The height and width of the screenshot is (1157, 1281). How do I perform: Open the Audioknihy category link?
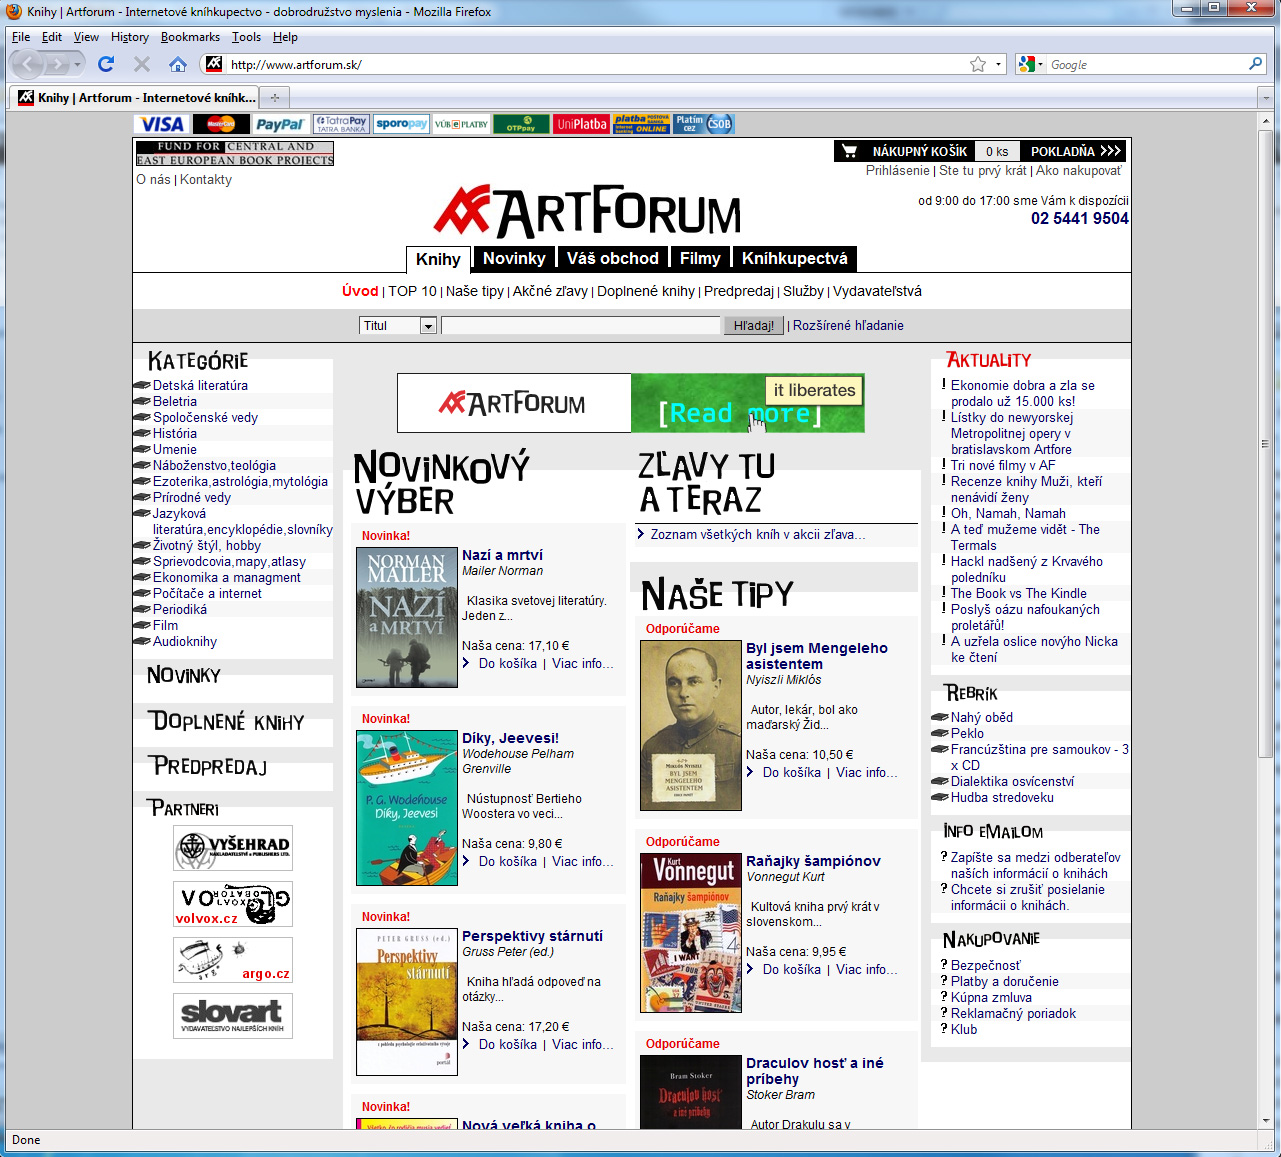[x=185, y=641]
